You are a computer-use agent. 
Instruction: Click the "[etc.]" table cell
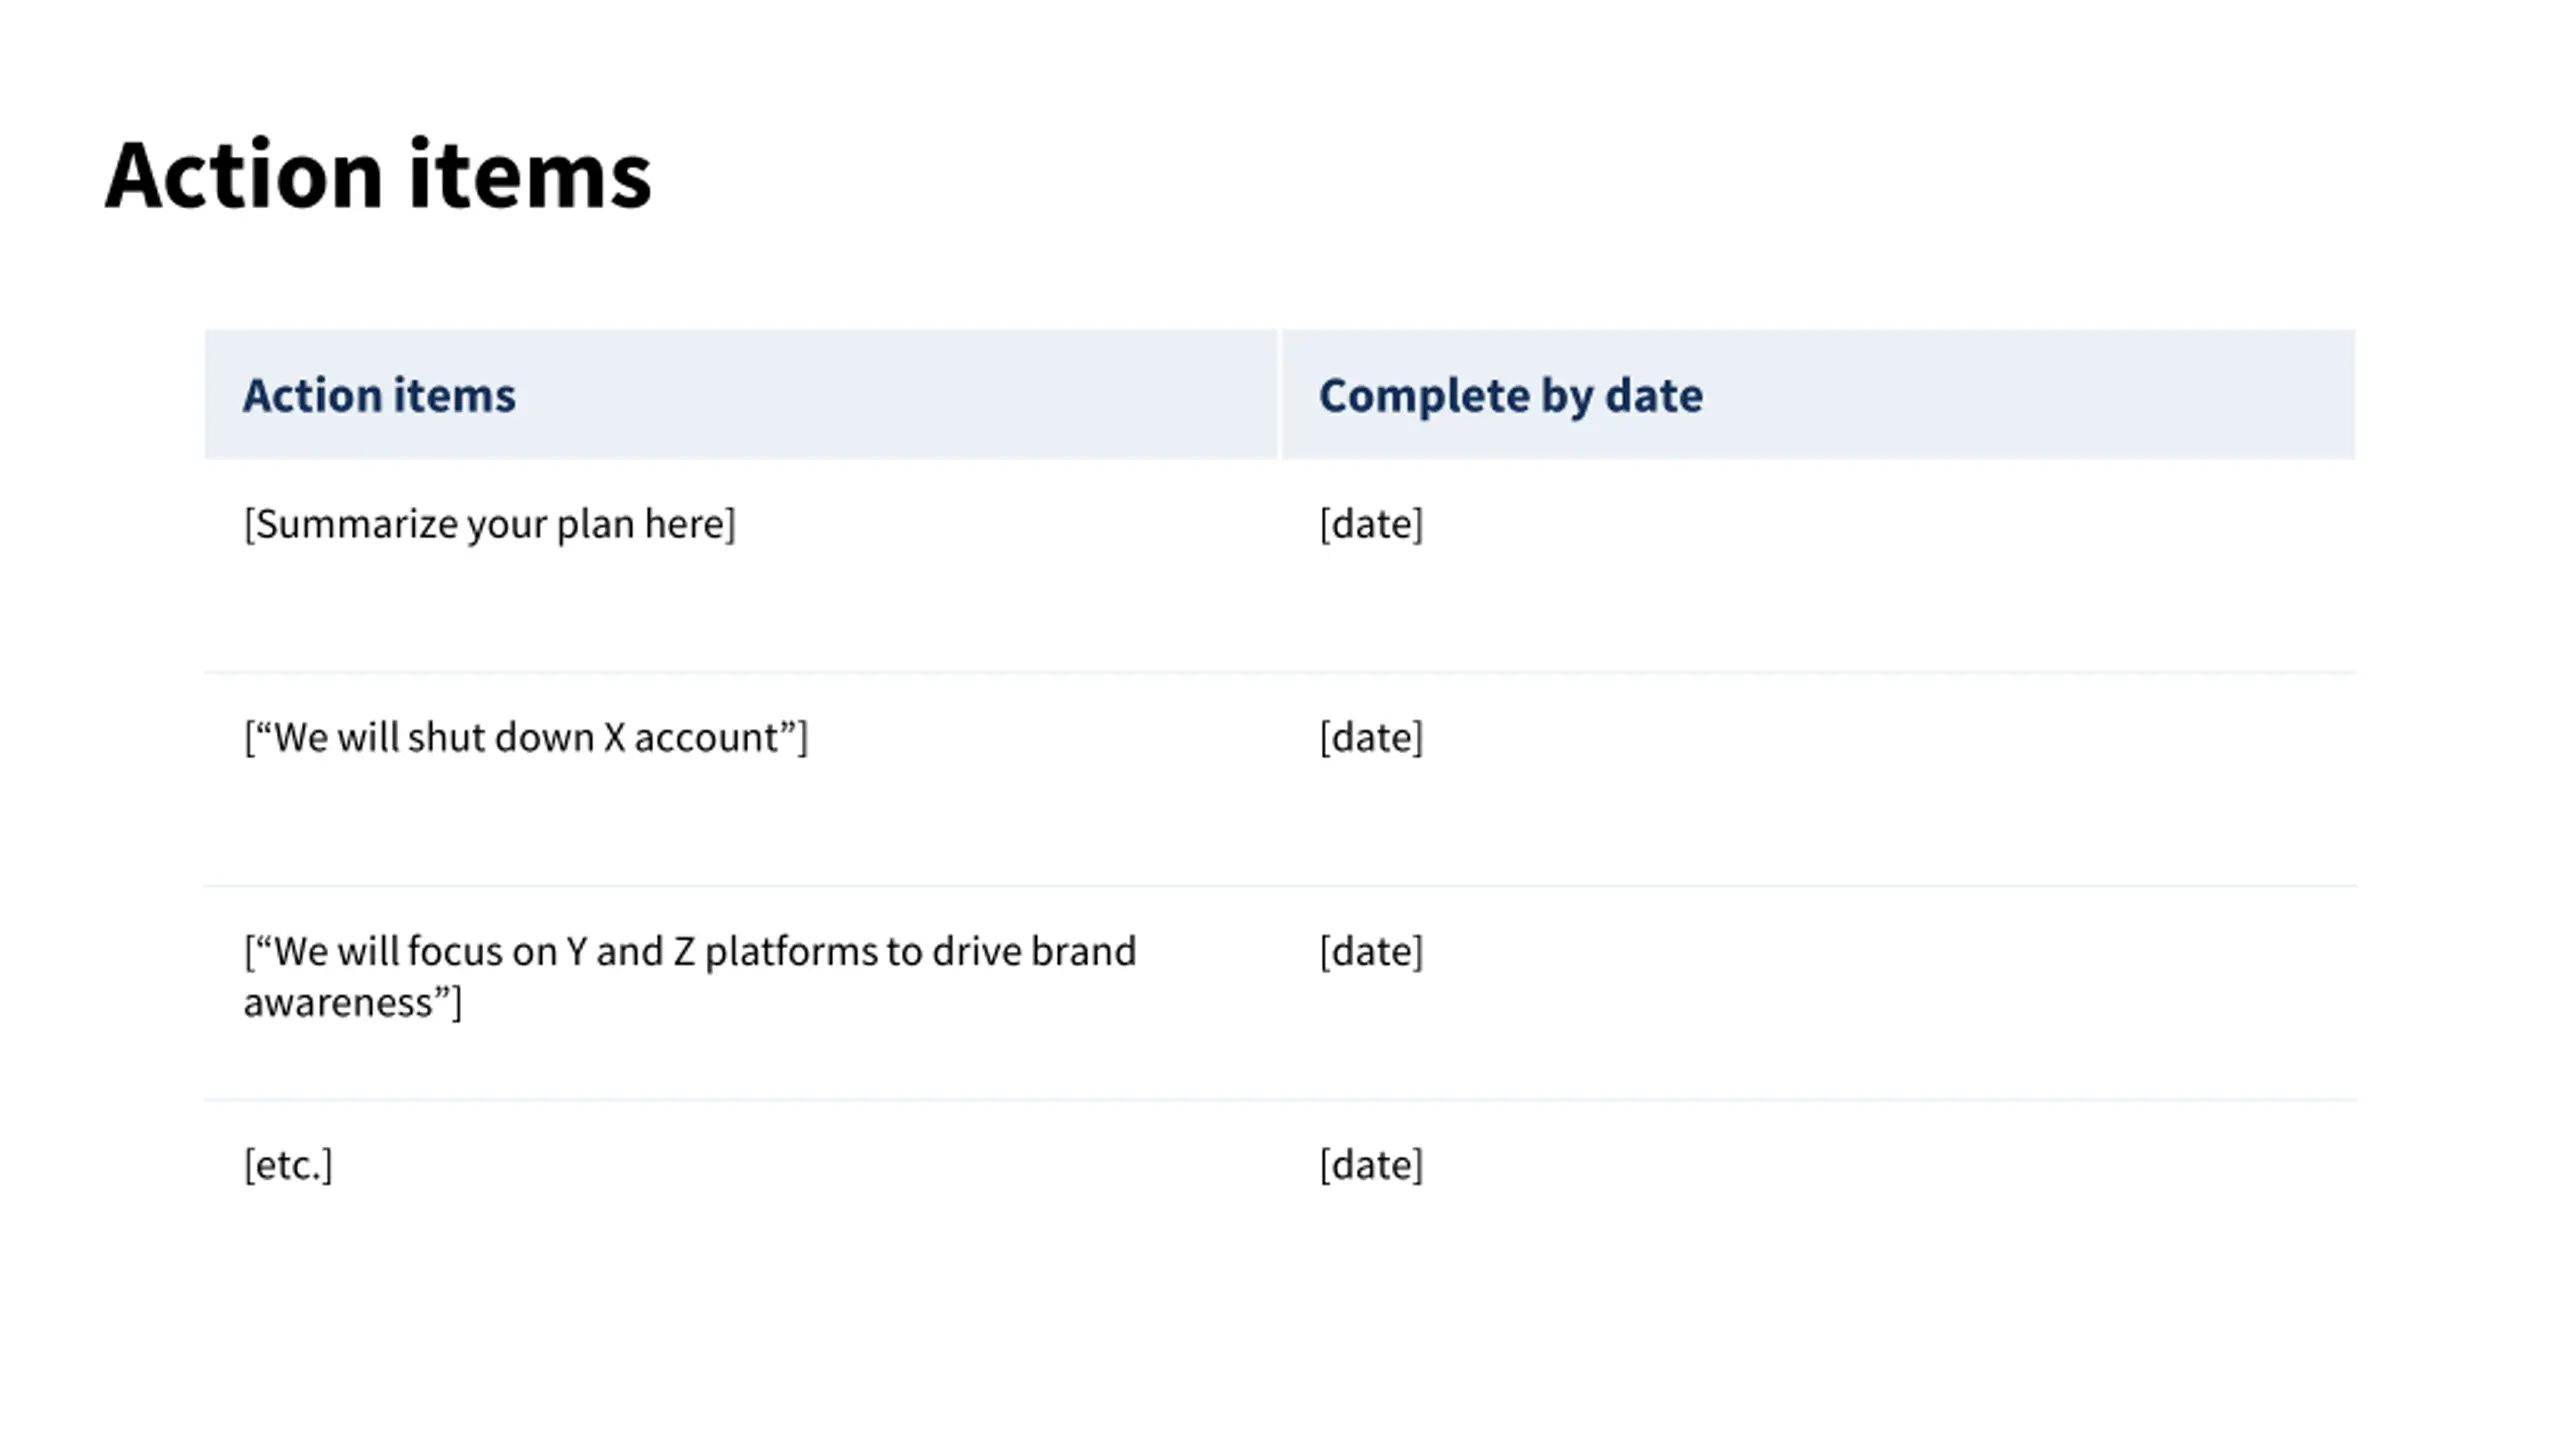[741, 1206]
